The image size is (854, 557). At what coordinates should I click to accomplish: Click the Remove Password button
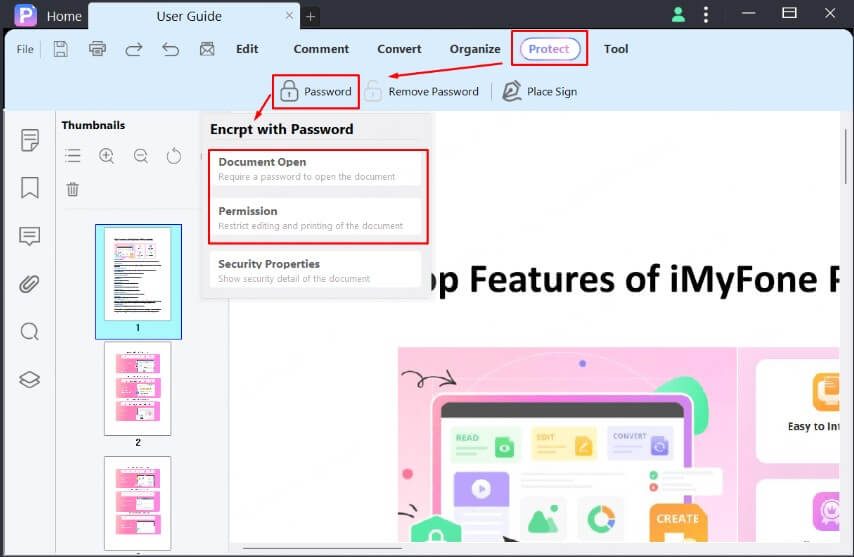click(422, 91)
